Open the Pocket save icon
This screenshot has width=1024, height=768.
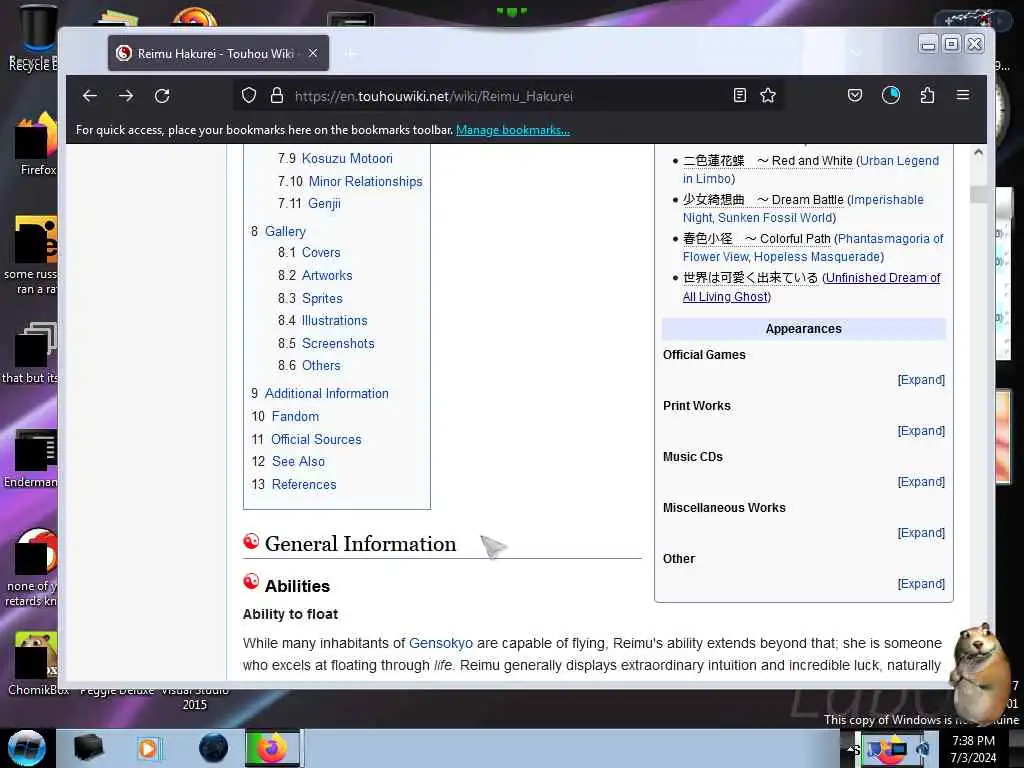pos(855,96)
